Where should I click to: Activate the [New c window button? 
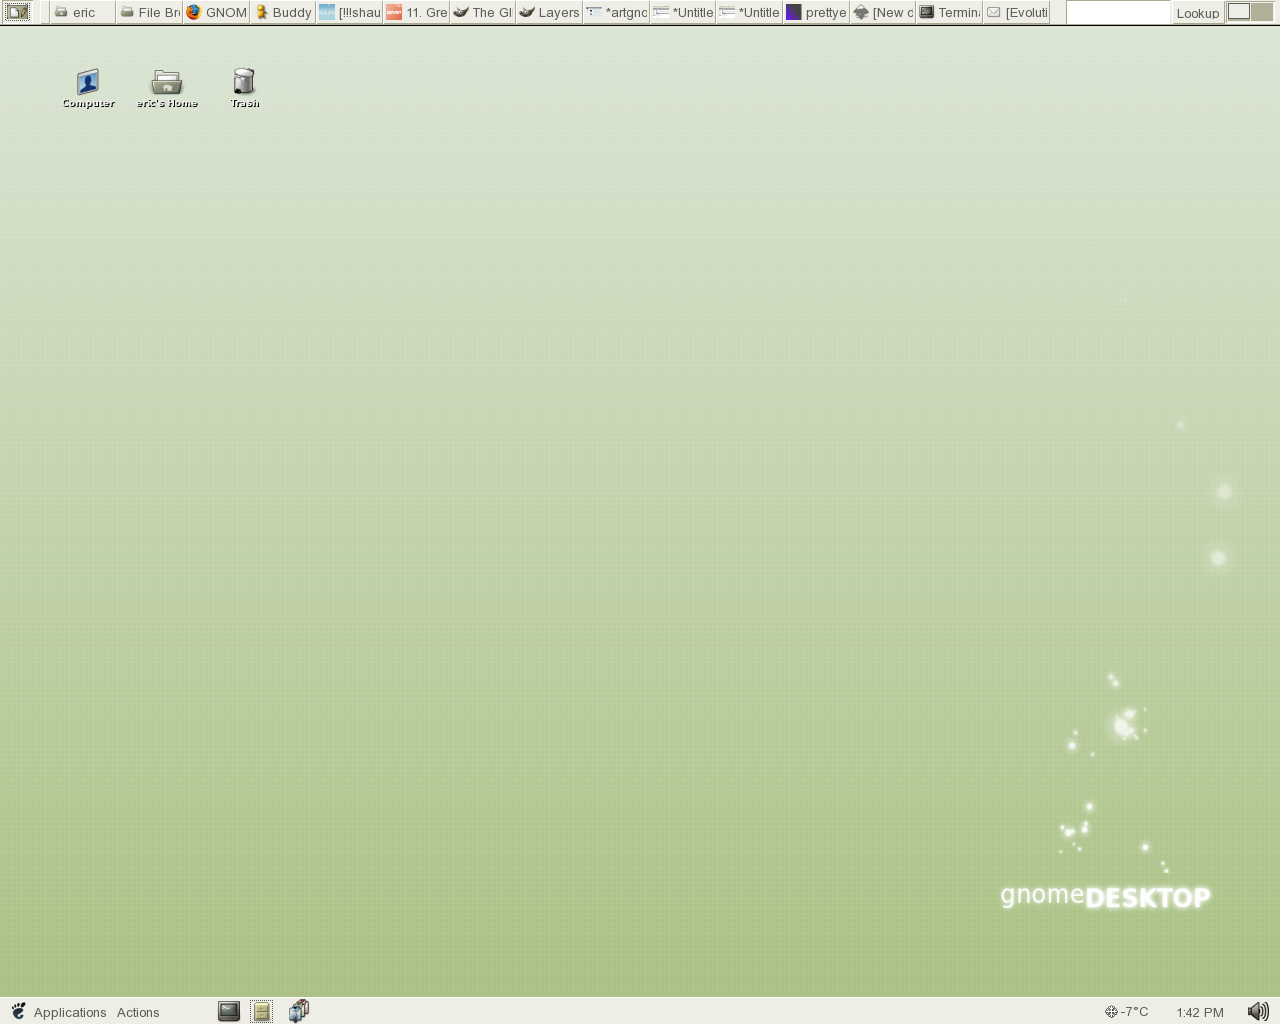click(883, 12)
